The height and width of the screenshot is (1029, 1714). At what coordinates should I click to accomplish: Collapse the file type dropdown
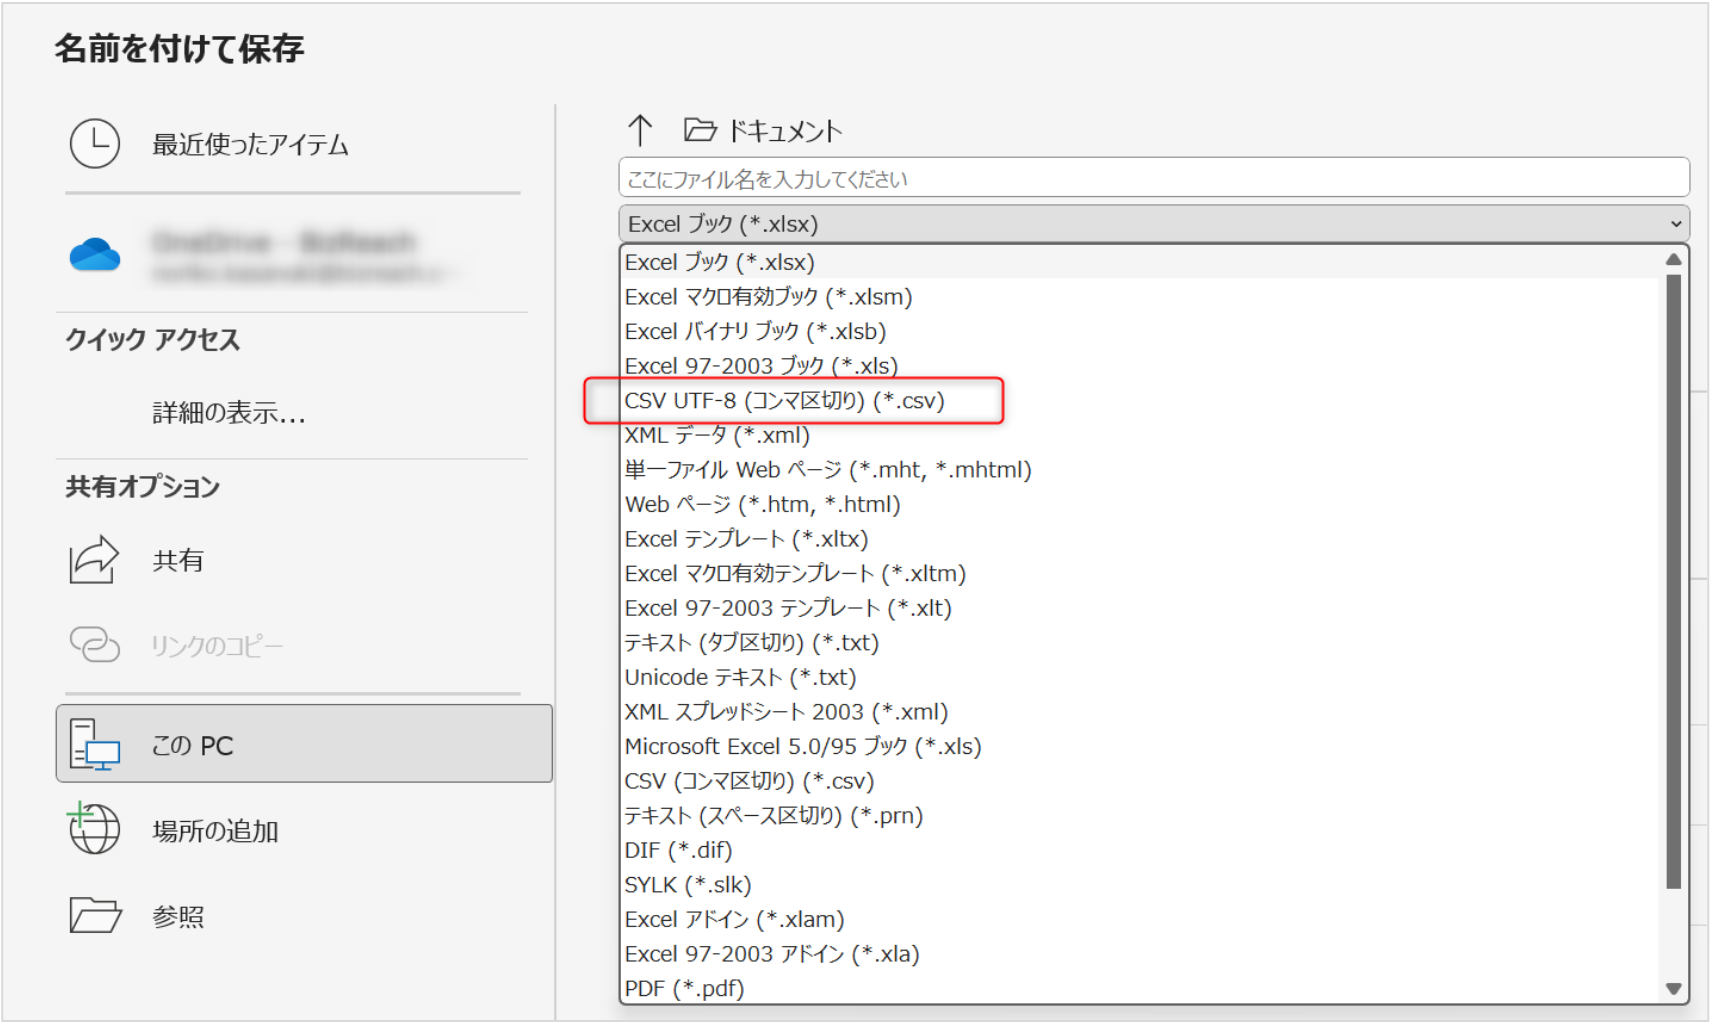click(x=1675, y=224)
